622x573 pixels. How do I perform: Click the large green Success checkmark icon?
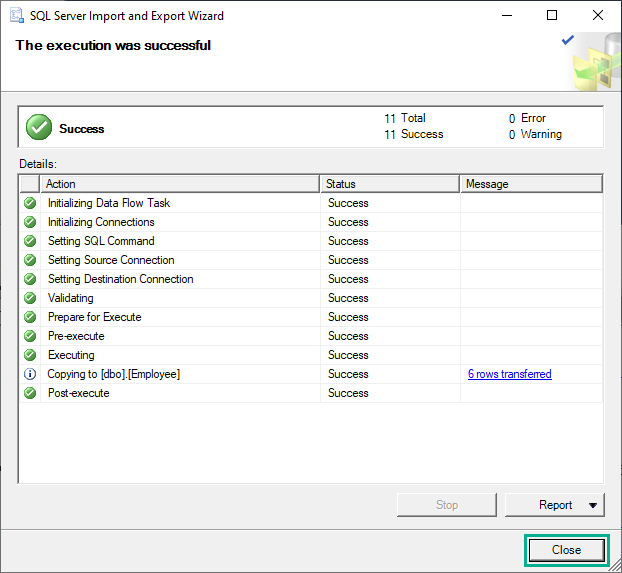(39, 127)
